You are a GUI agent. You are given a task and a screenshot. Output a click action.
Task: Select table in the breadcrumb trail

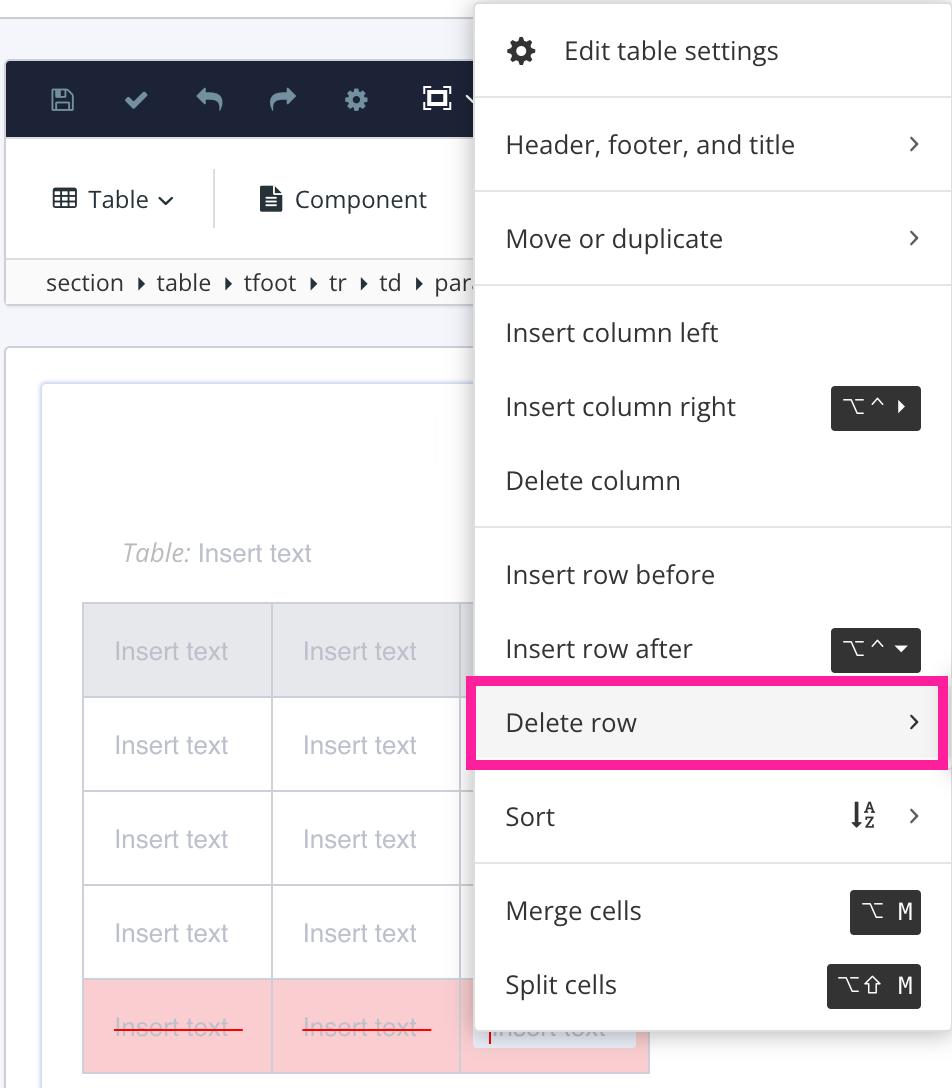coord(183,283)
